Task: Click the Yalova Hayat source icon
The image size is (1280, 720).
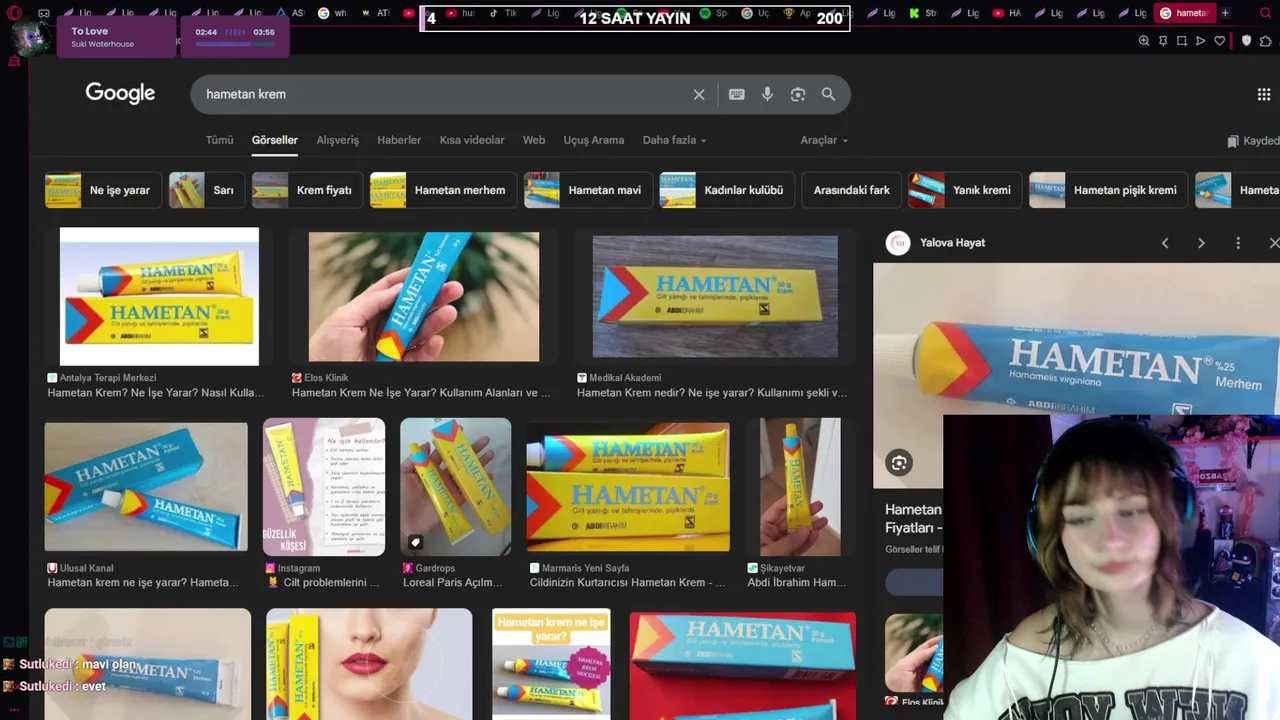Action: pyautogui.click(x=898, y=243)
